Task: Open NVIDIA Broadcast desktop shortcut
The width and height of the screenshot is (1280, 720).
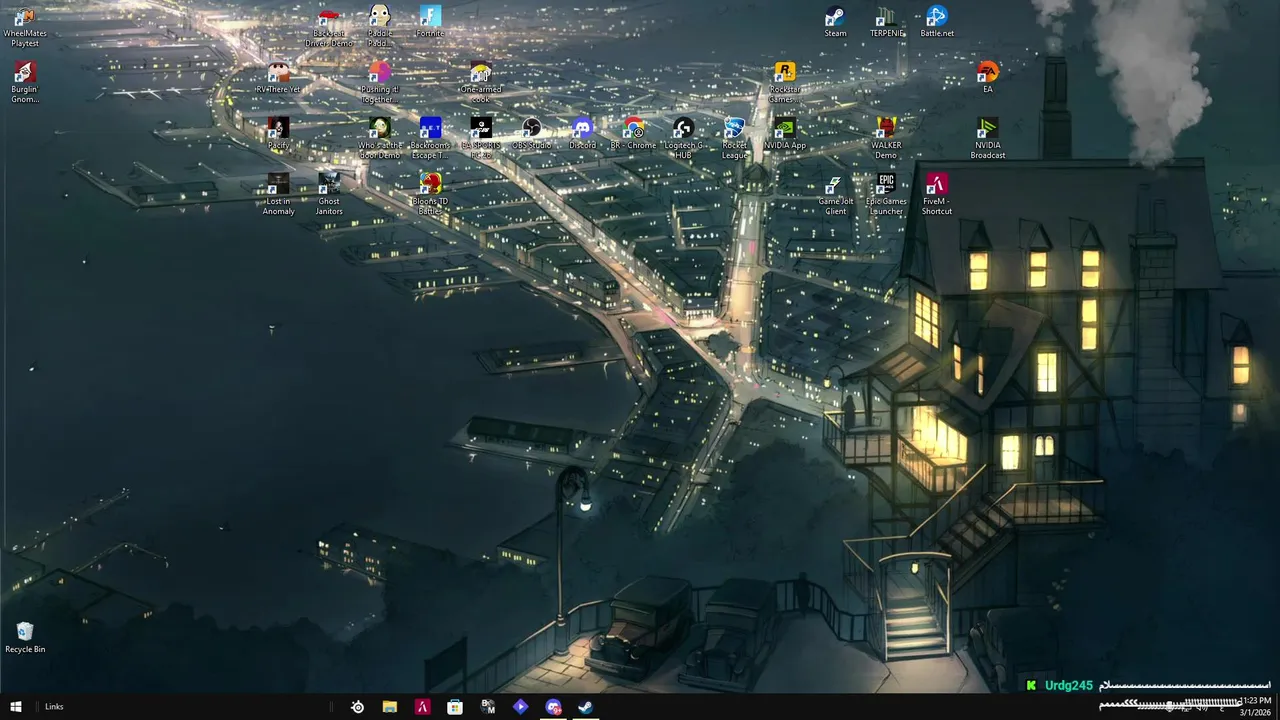Action: tap(988, 138)
